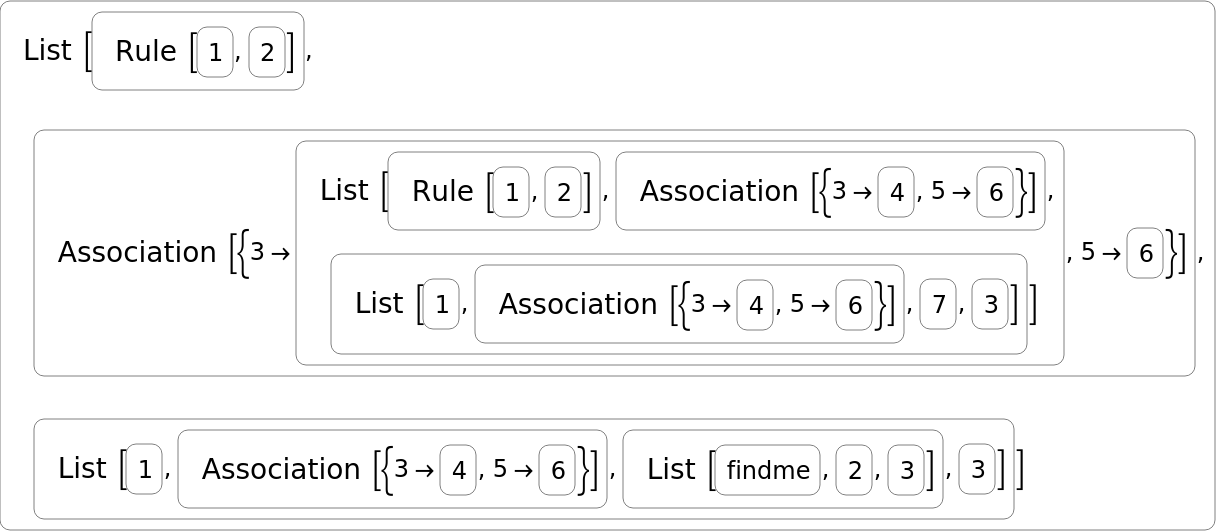The image size is (1216, 532).
Task: Select the bottom-row leftmost List label
Action: 82,469
